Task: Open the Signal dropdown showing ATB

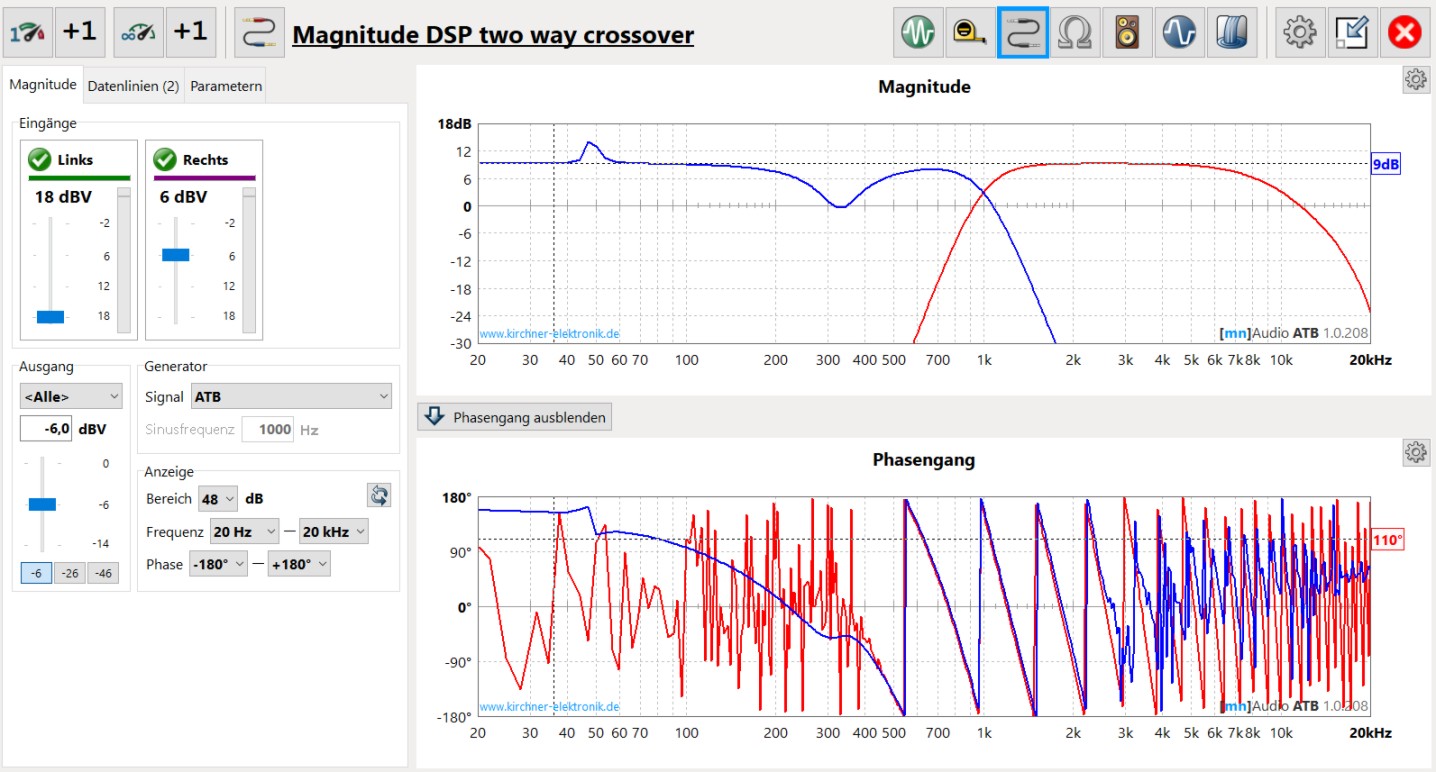Action: [290, 395]
